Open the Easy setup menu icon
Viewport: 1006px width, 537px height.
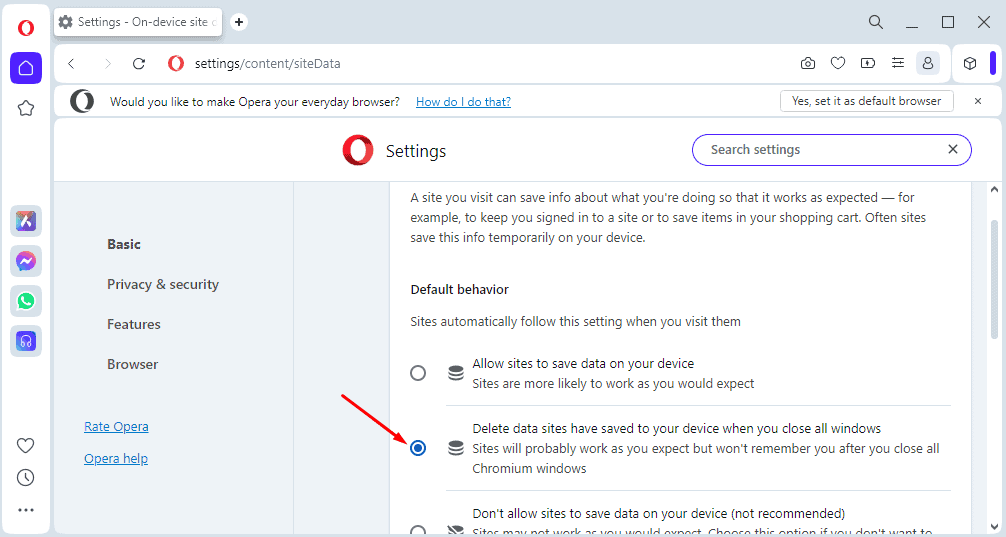(x=898, y=63)
